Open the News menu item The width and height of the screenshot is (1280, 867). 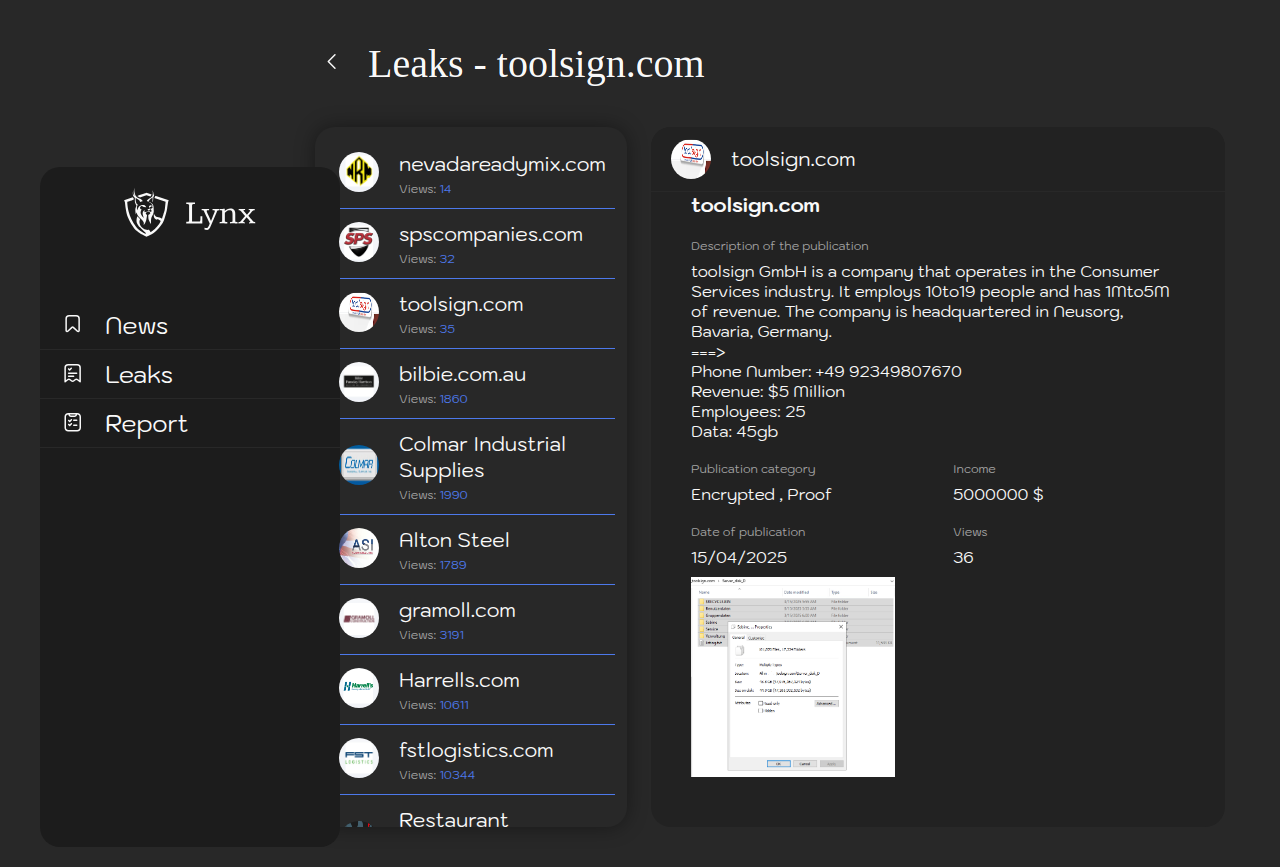pos(137,326)
